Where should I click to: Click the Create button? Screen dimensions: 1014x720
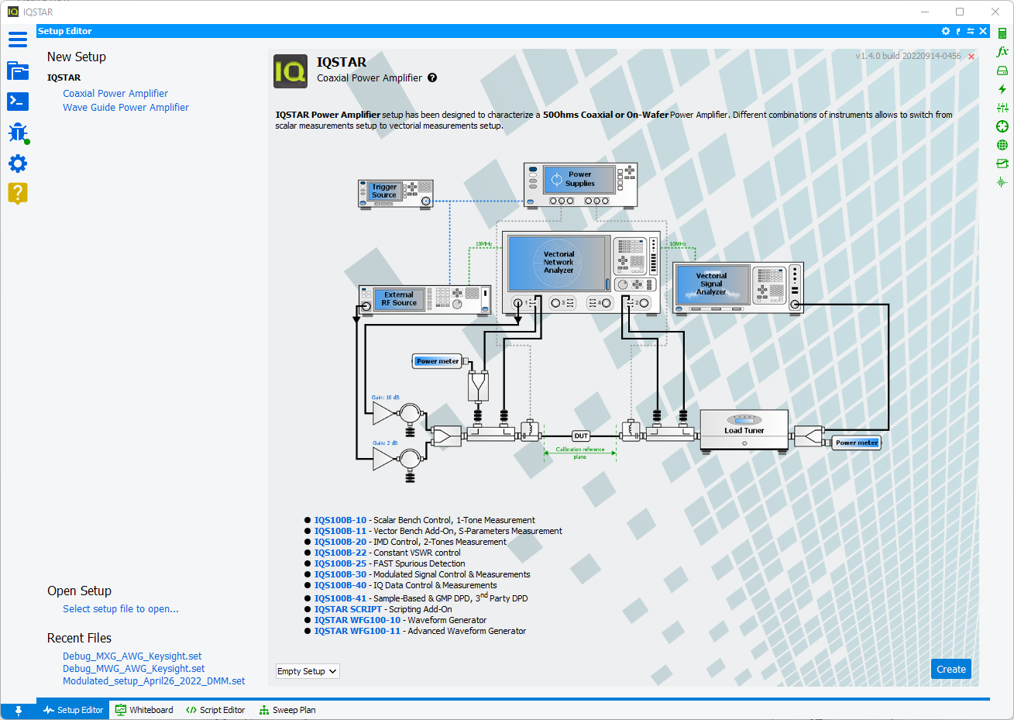tap(951, 670)
